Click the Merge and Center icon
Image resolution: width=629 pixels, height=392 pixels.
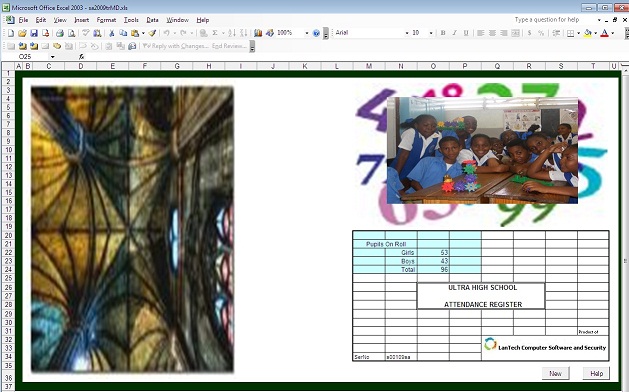pos(515,33)
